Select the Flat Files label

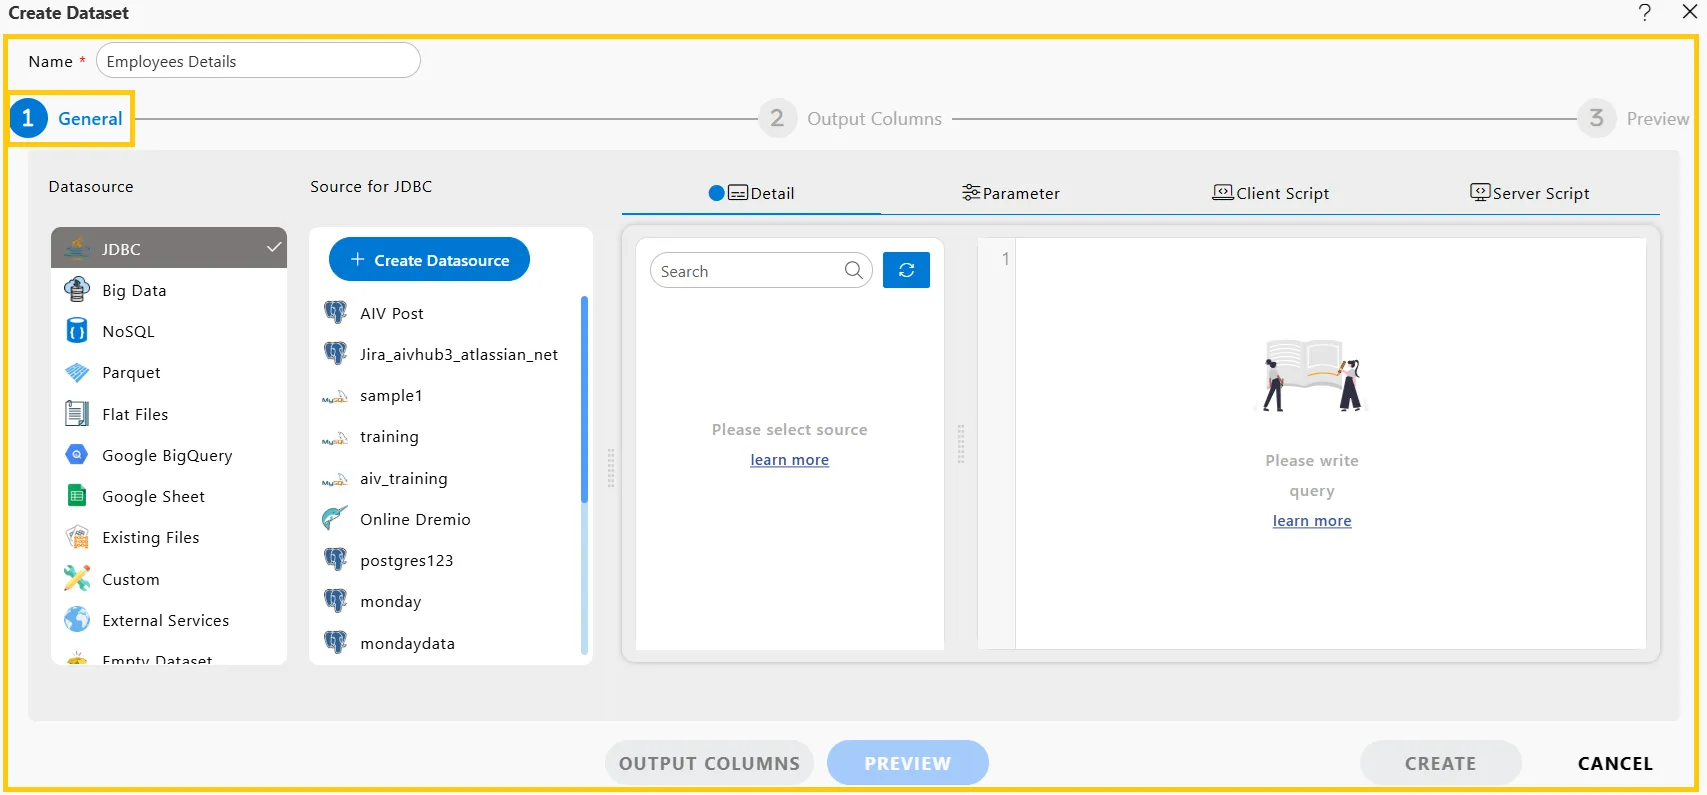135,414
